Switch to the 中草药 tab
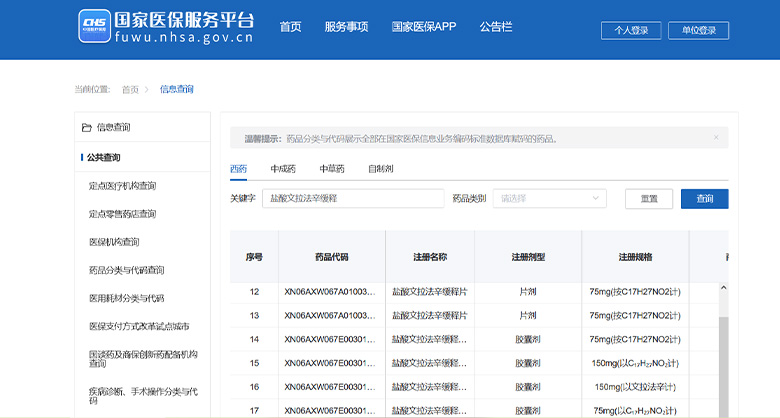Image resolution: width=780 pixels, height=418 pixels. (x=332, y=169)
